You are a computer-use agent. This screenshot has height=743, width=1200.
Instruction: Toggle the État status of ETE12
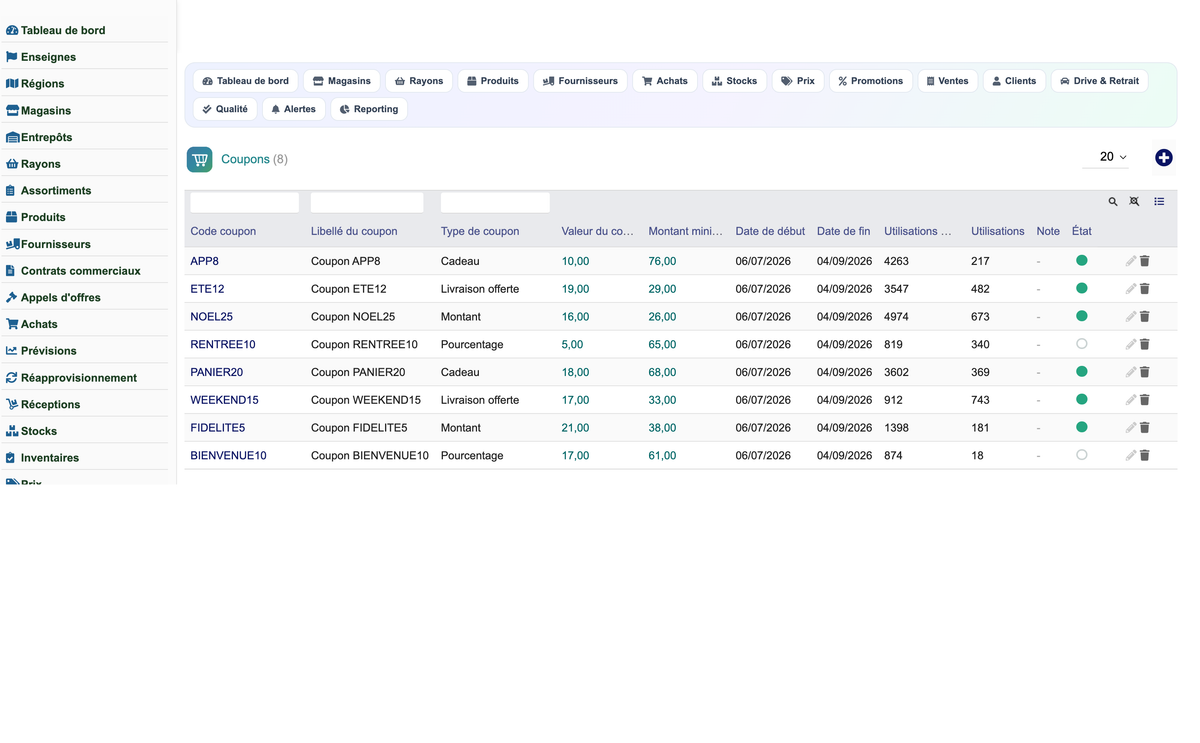[x=1082, y=288]
